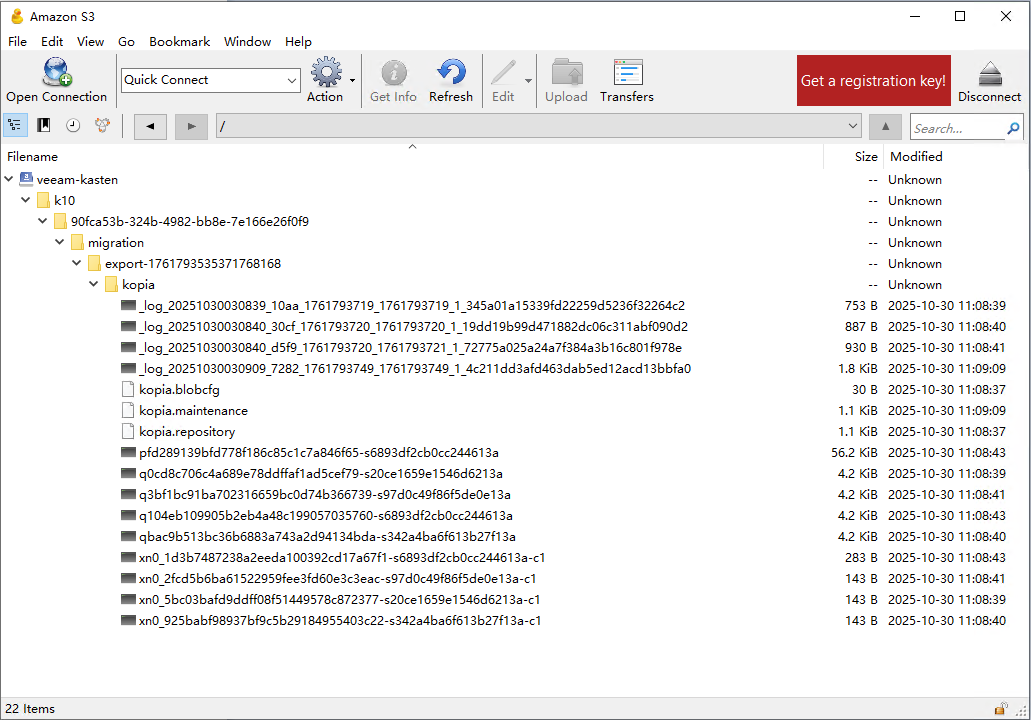This screenshot has width=1031, height=720.
Task: Go up to the parent folder
Action: click(x=885, y=127)
